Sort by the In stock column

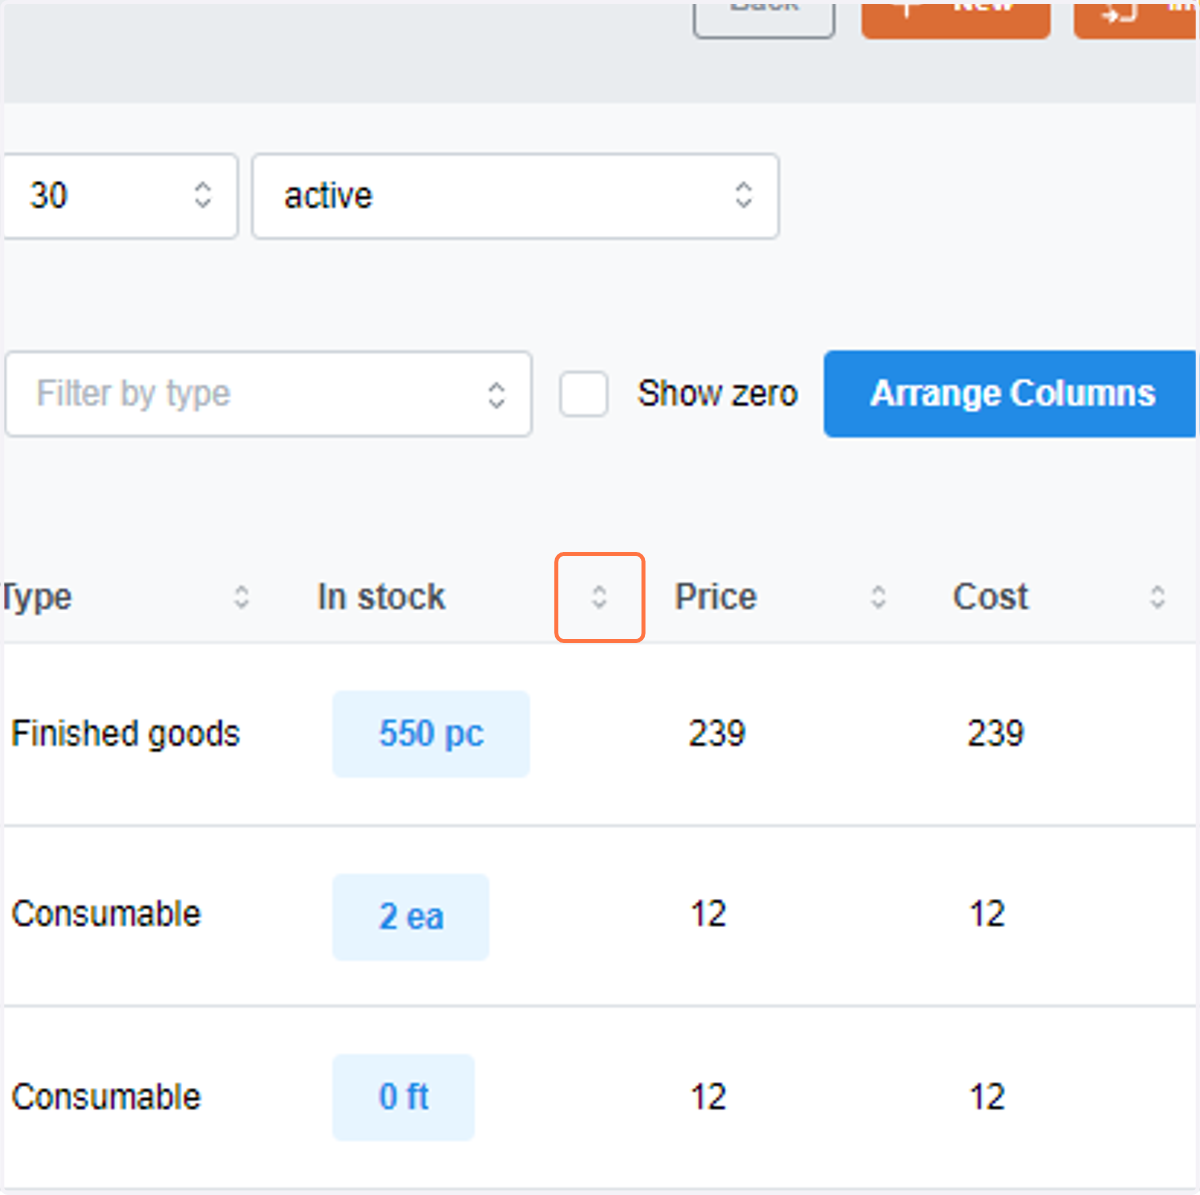pos(599,597)
